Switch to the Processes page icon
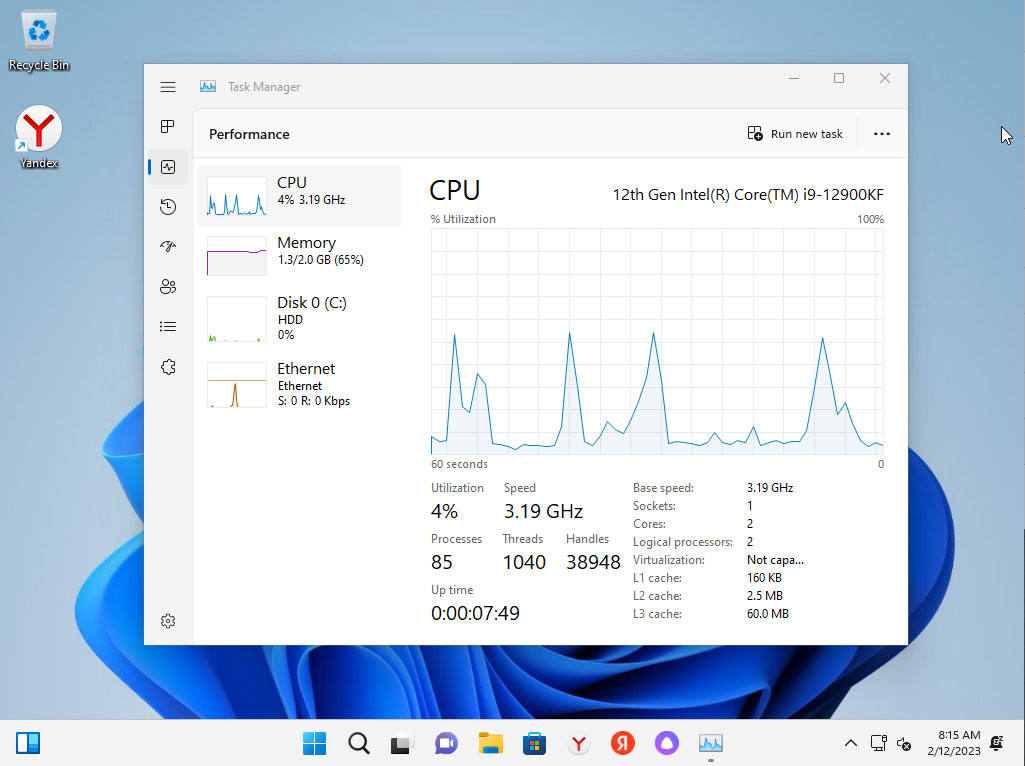1025x766 pixels. (x=168, y=127)
